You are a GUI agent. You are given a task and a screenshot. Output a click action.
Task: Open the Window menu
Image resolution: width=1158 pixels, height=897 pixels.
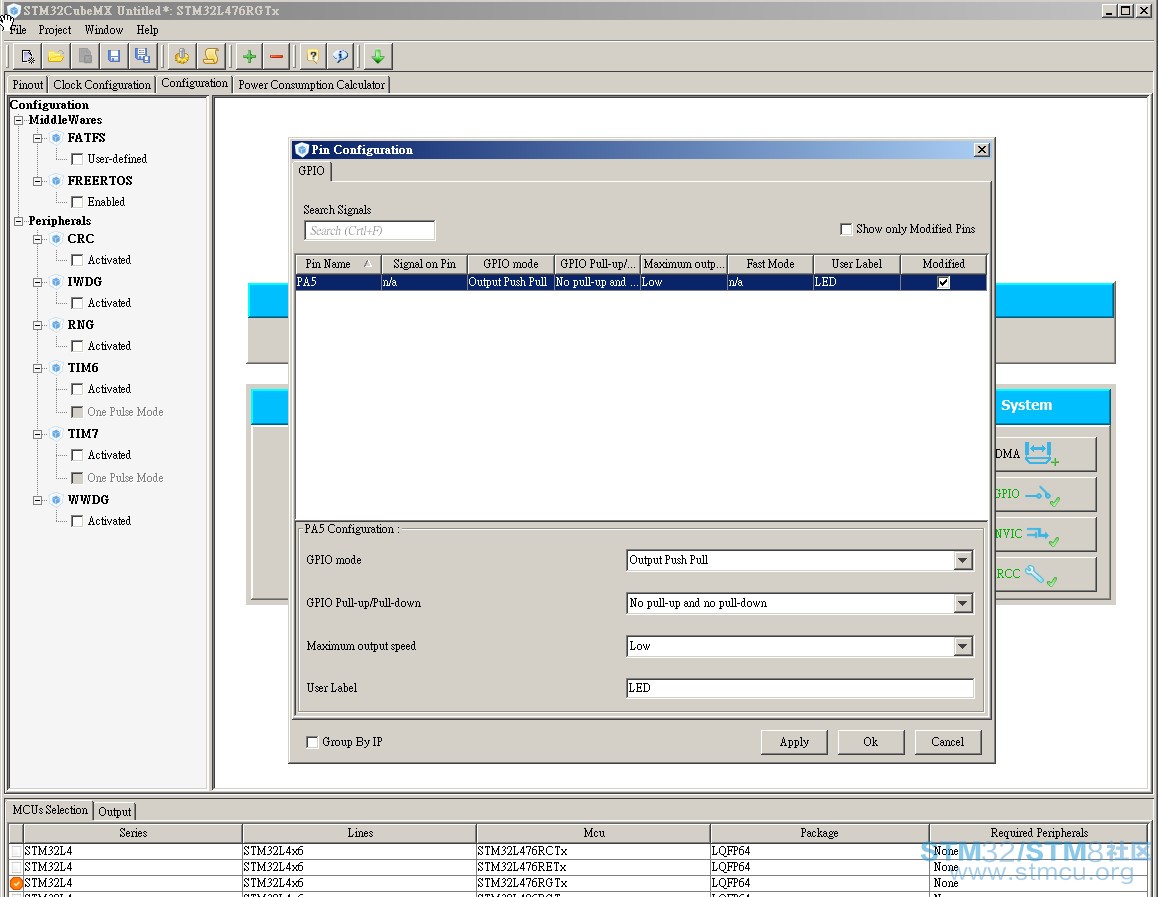pyautogui.click(x=103, y=30)
